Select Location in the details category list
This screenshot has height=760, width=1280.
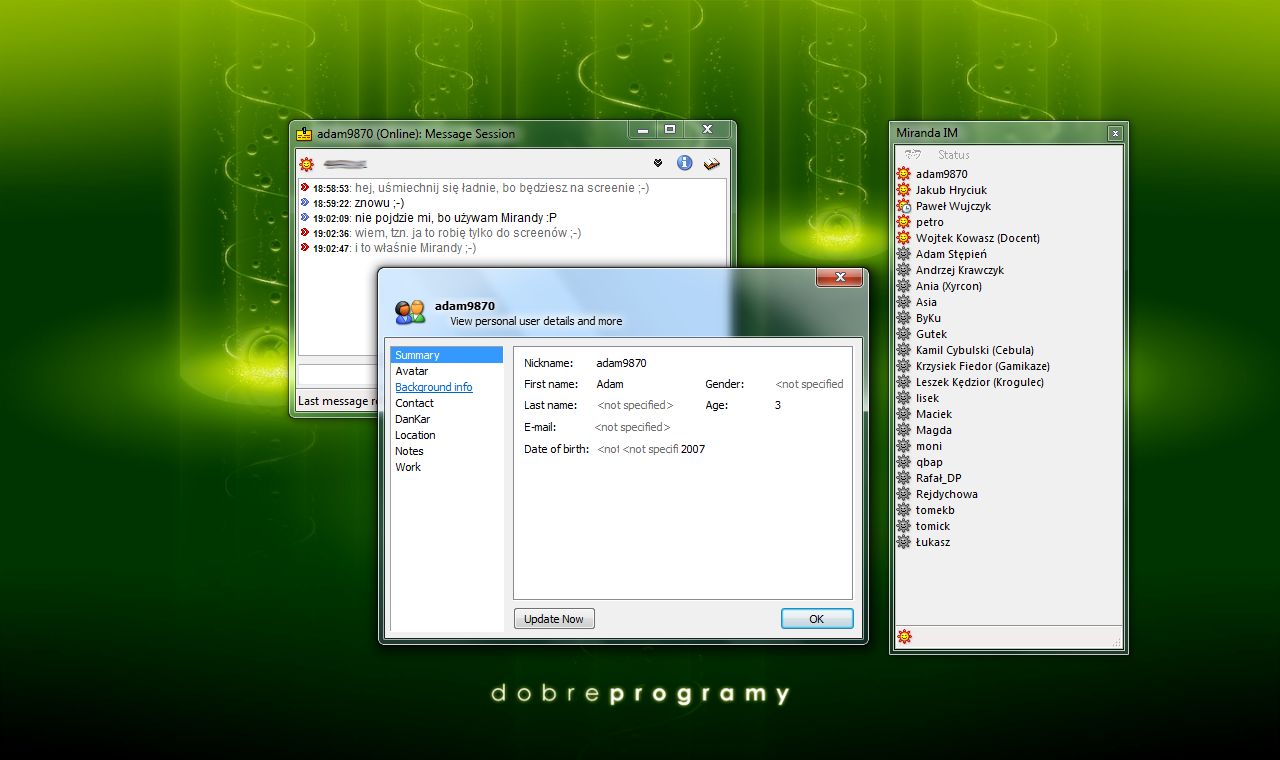[446, 435]
